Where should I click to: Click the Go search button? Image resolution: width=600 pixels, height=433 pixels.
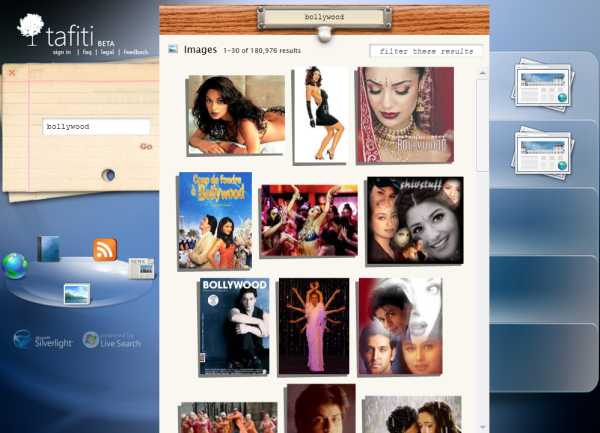click(146, 147)
